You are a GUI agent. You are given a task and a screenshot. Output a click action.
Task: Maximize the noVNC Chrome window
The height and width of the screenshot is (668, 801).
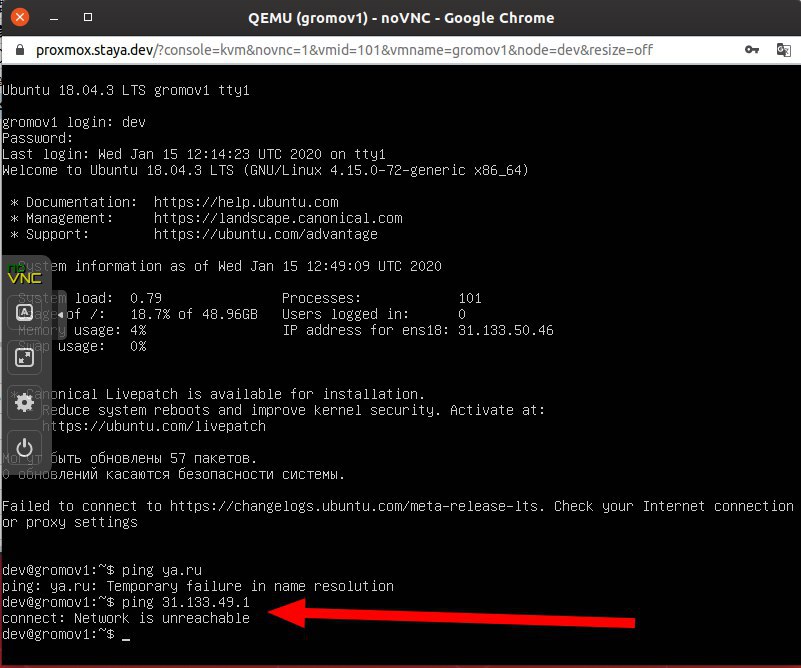tap(88, 17)
